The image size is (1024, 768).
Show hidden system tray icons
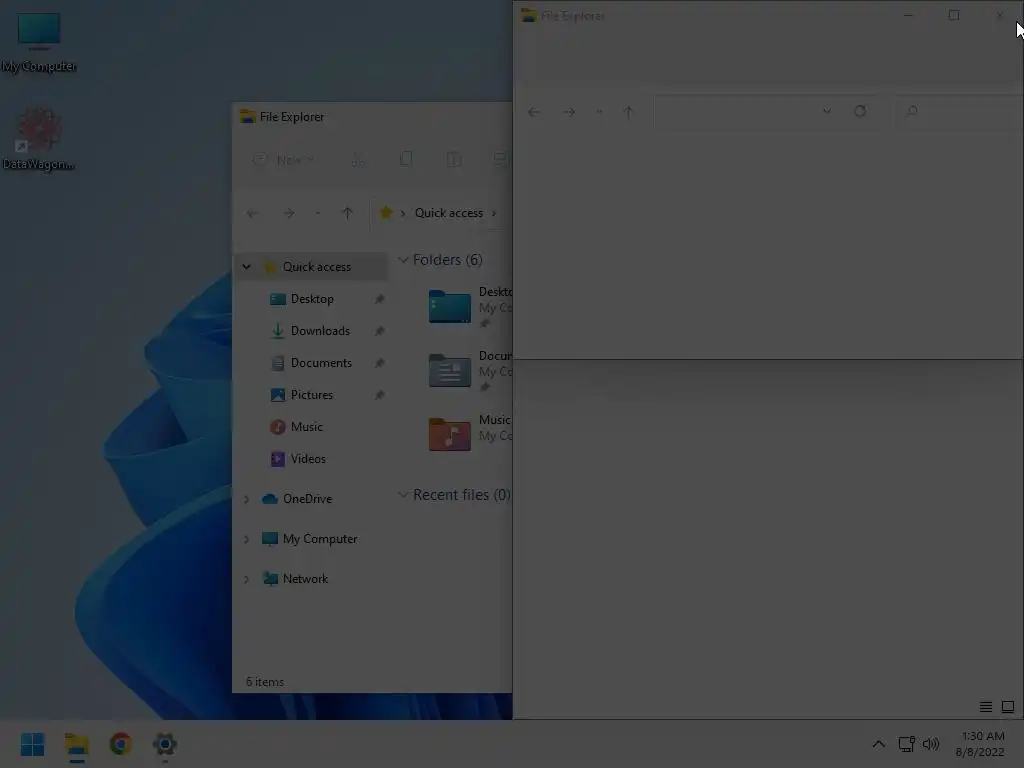tap(879, 744)
